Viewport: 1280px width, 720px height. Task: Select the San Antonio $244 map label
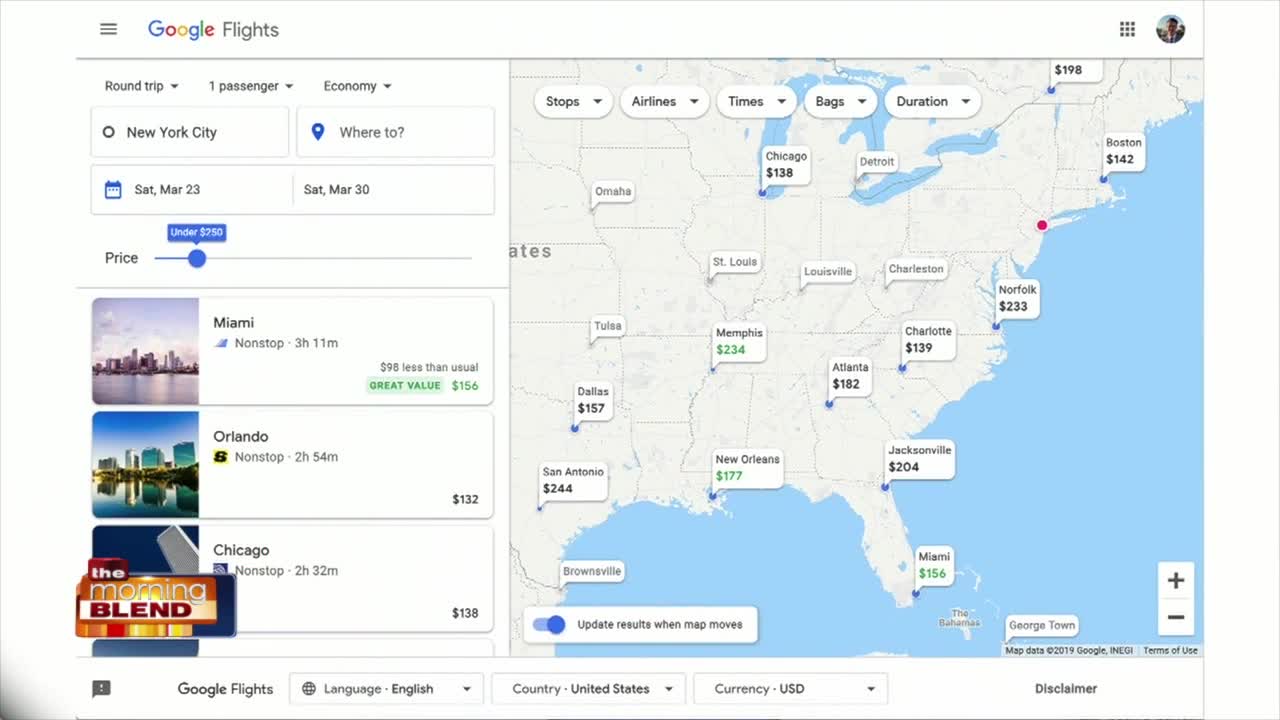click(573, 481)
